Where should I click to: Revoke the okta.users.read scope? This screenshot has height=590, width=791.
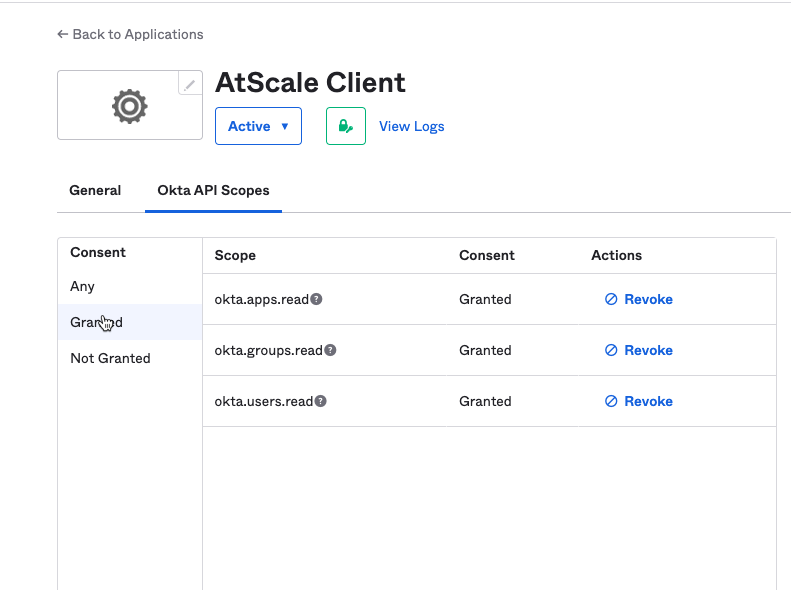tap(639, 401)
